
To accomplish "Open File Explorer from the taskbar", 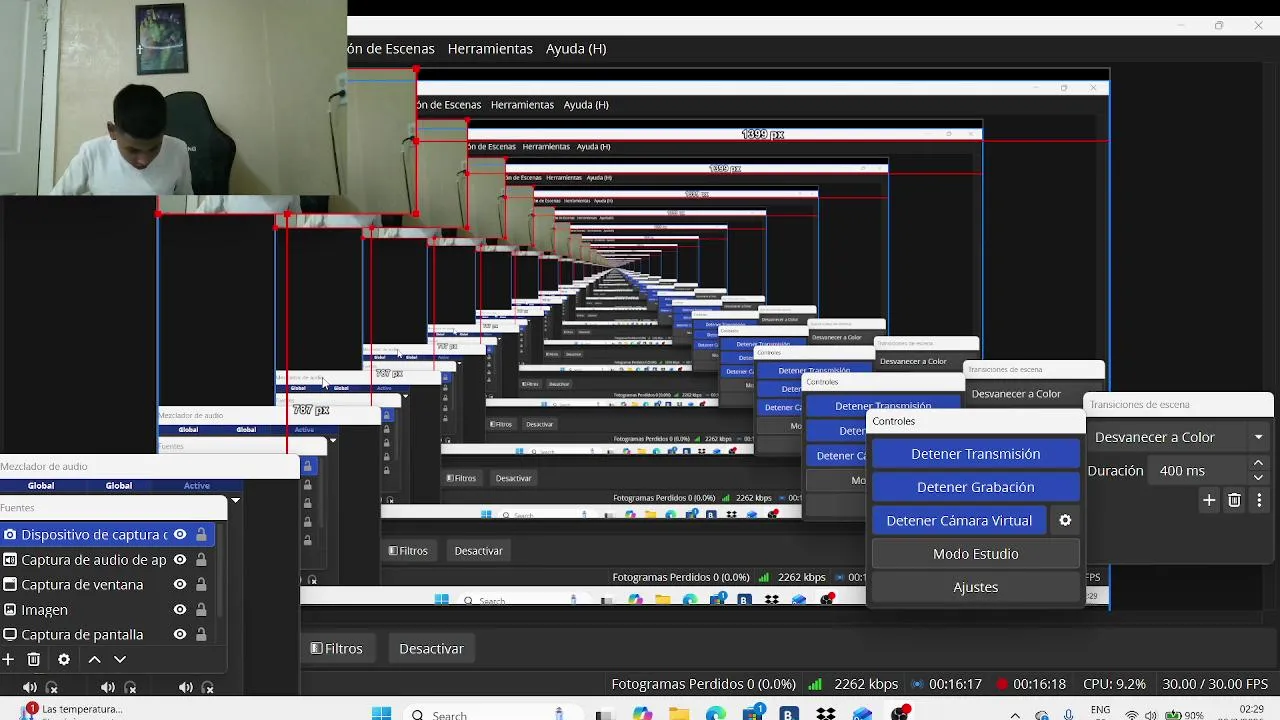I will tap(679, 714).
